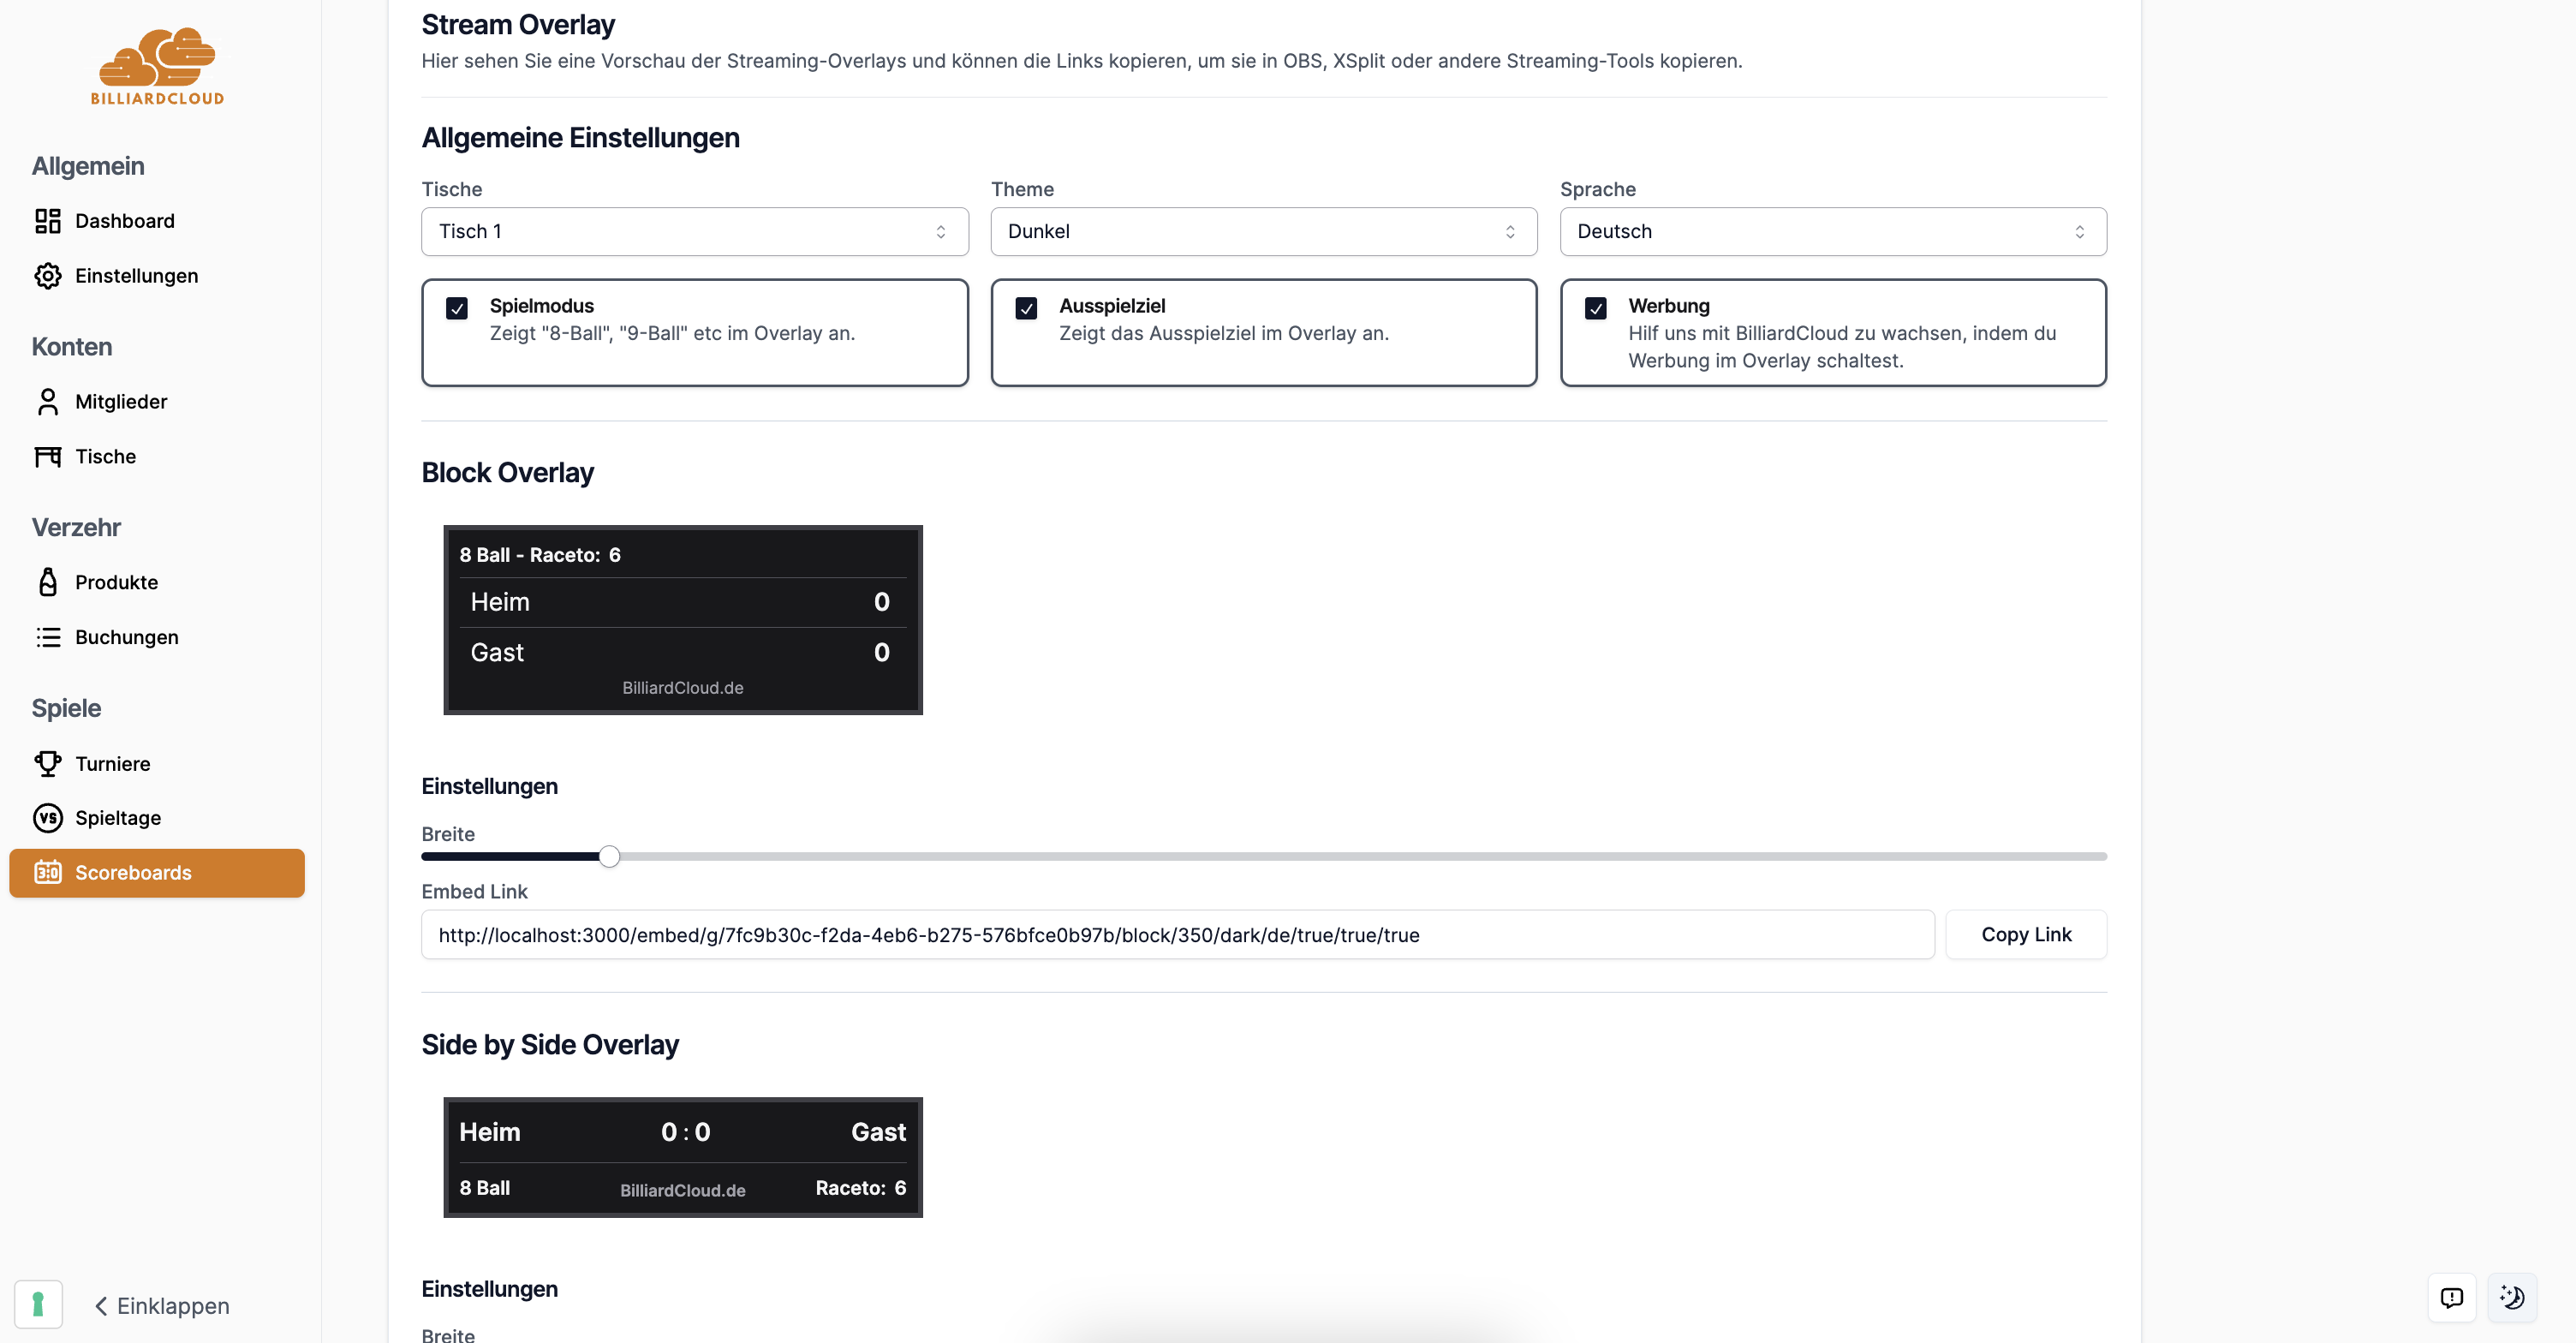Toggle dark mode moon icon
This screenshot has width=2576, height=1343.
2511,1298
